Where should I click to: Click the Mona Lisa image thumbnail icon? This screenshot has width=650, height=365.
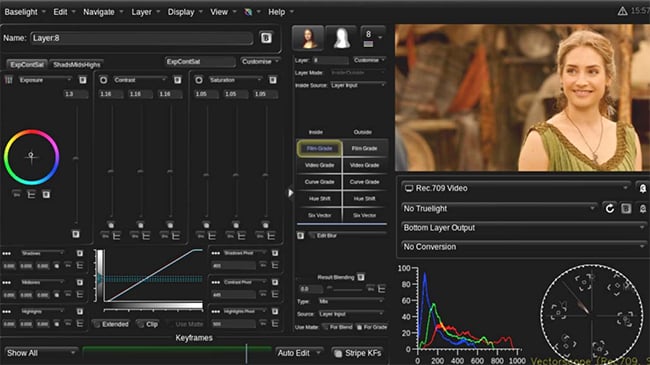308,38
